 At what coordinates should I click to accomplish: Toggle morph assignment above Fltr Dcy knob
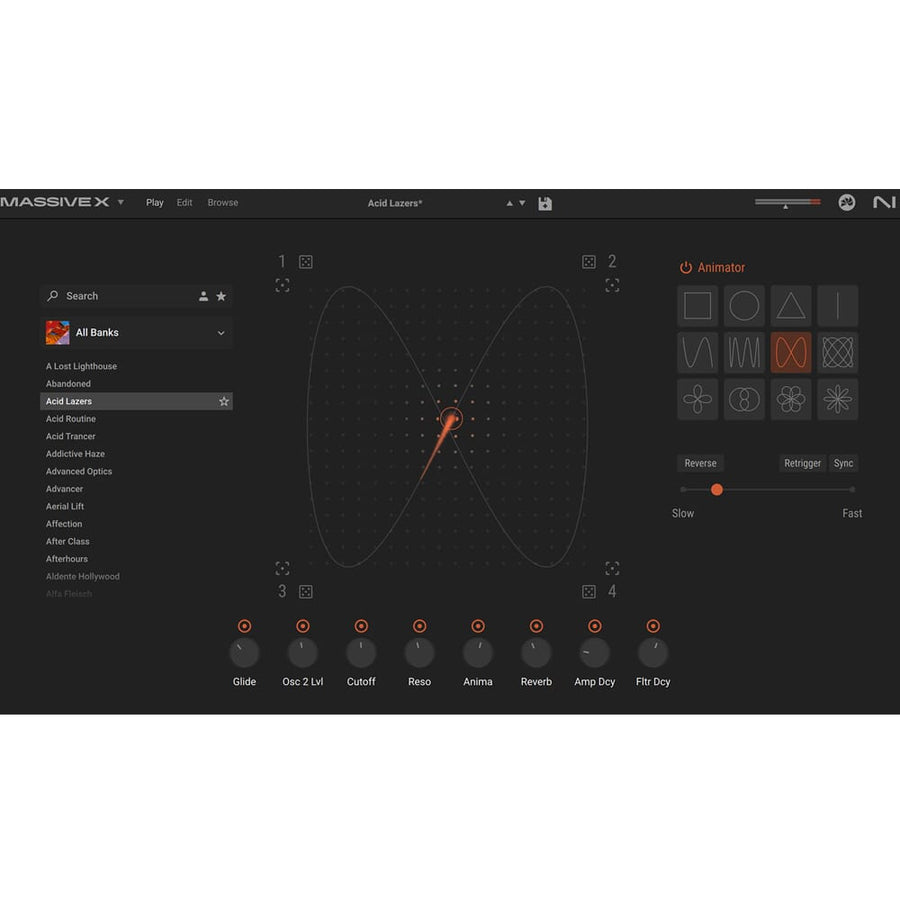pyautogui.click(x=653, y=626)
